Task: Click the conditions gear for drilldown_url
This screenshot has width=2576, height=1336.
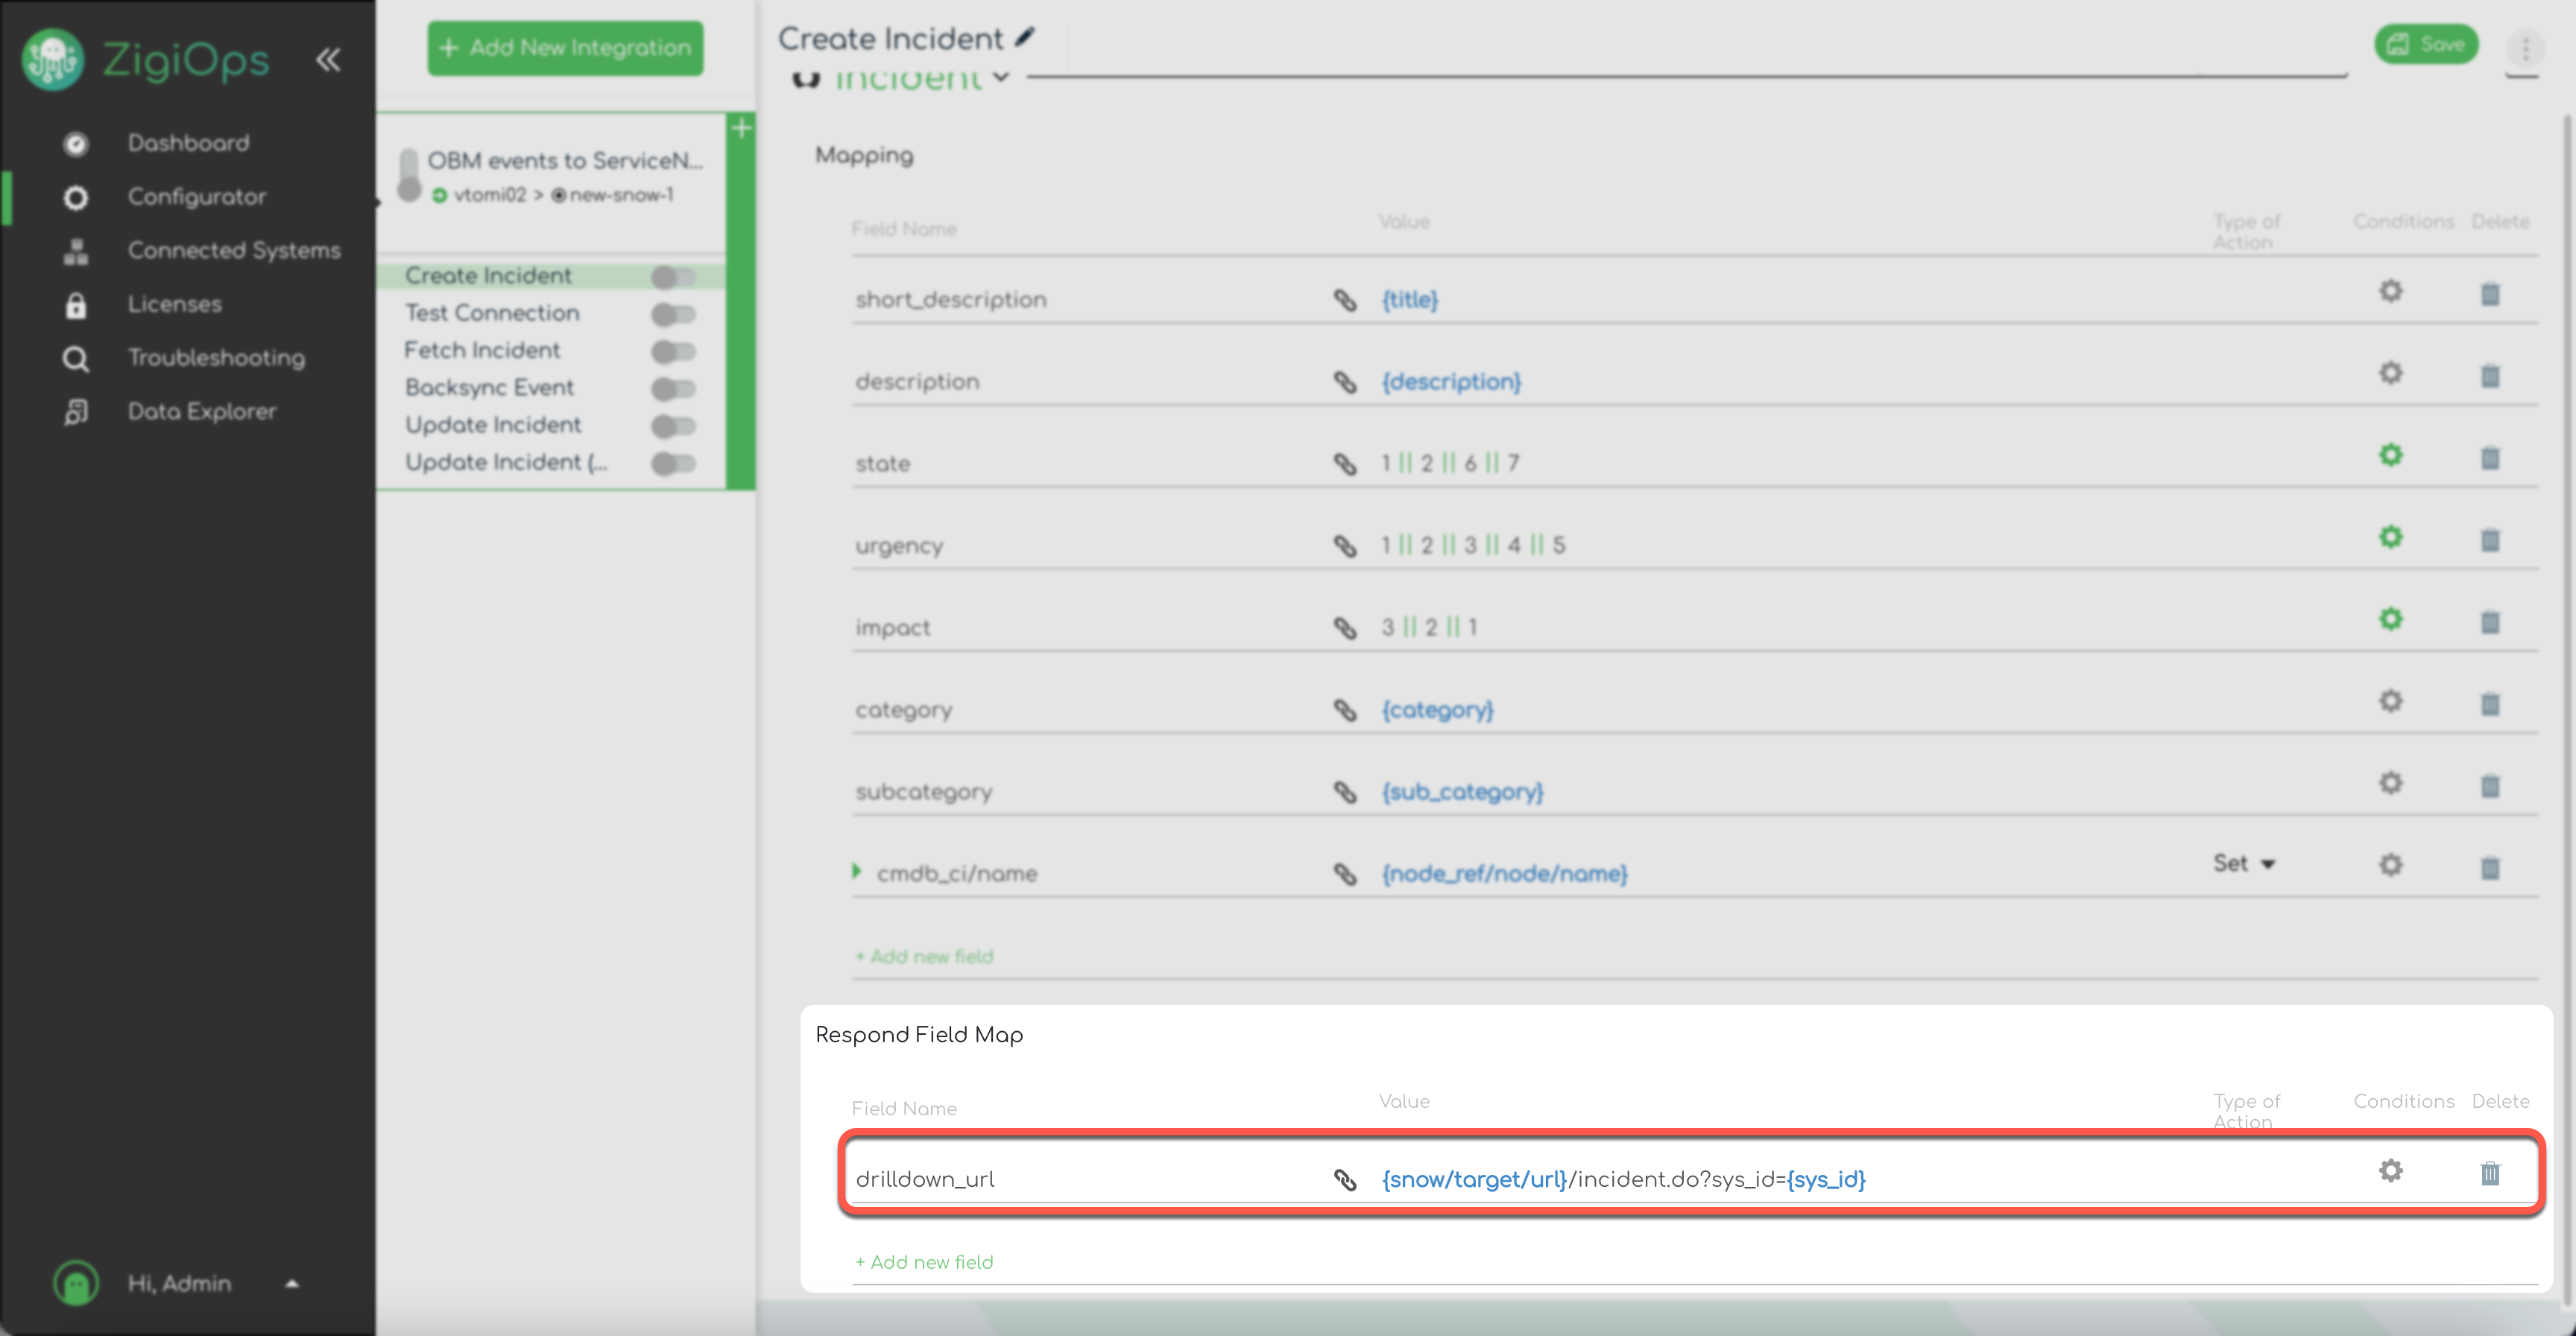Action: pyautogui.click(x=2390, y=1171)
